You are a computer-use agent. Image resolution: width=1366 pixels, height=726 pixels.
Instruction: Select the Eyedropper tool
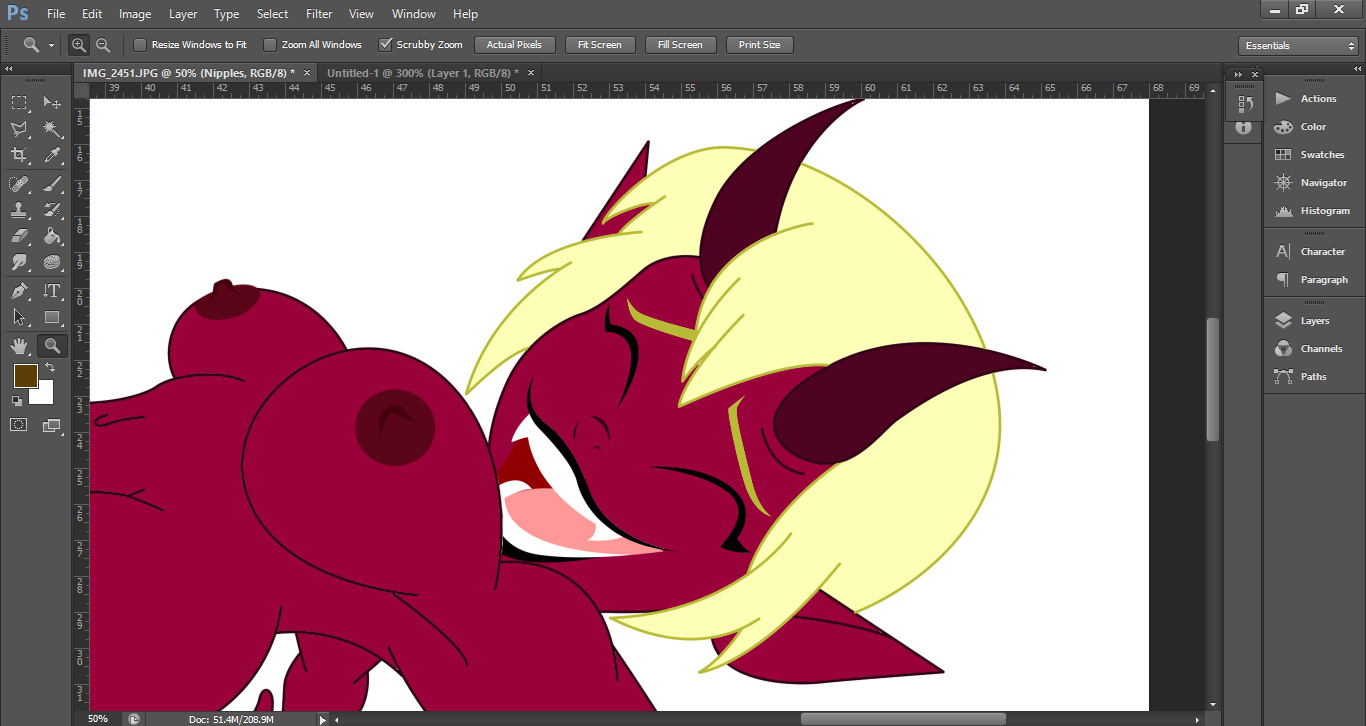tap(52, 155)
